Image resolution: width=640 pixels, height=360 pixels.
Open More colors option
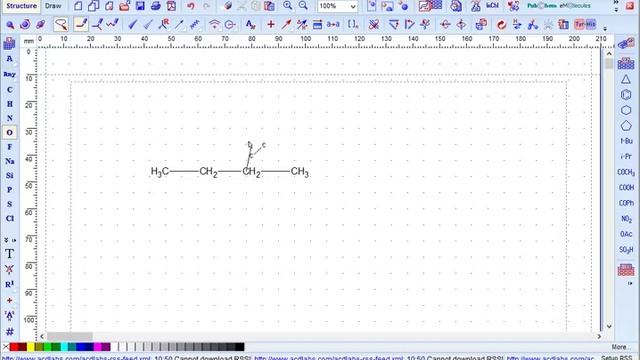point(620,347)
